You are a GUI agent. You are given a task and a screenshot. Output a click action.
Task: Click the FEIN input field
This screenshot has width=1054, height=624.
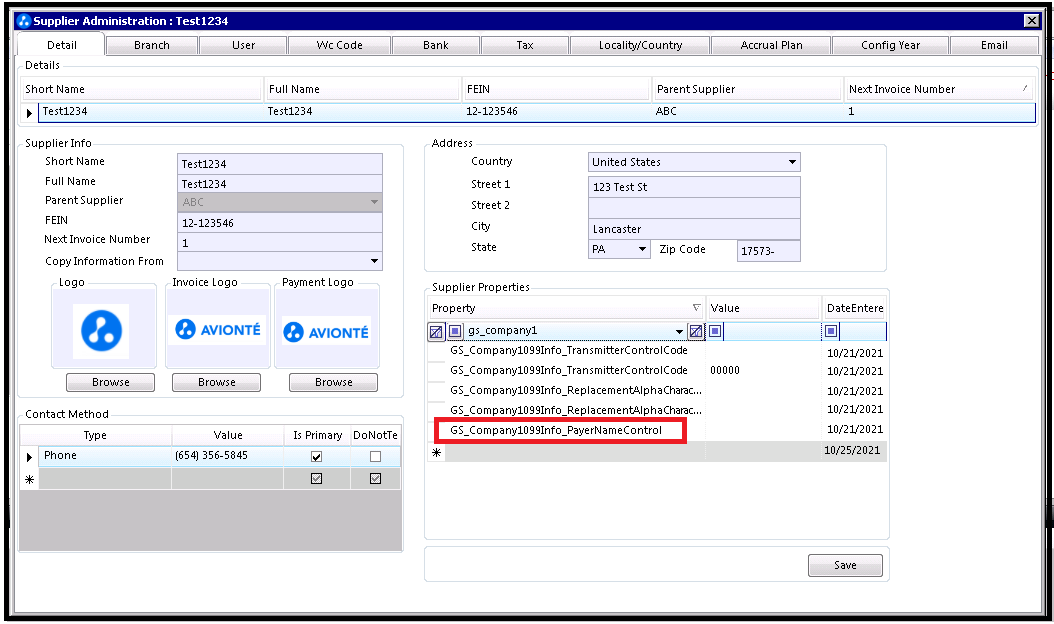[280, 223]
